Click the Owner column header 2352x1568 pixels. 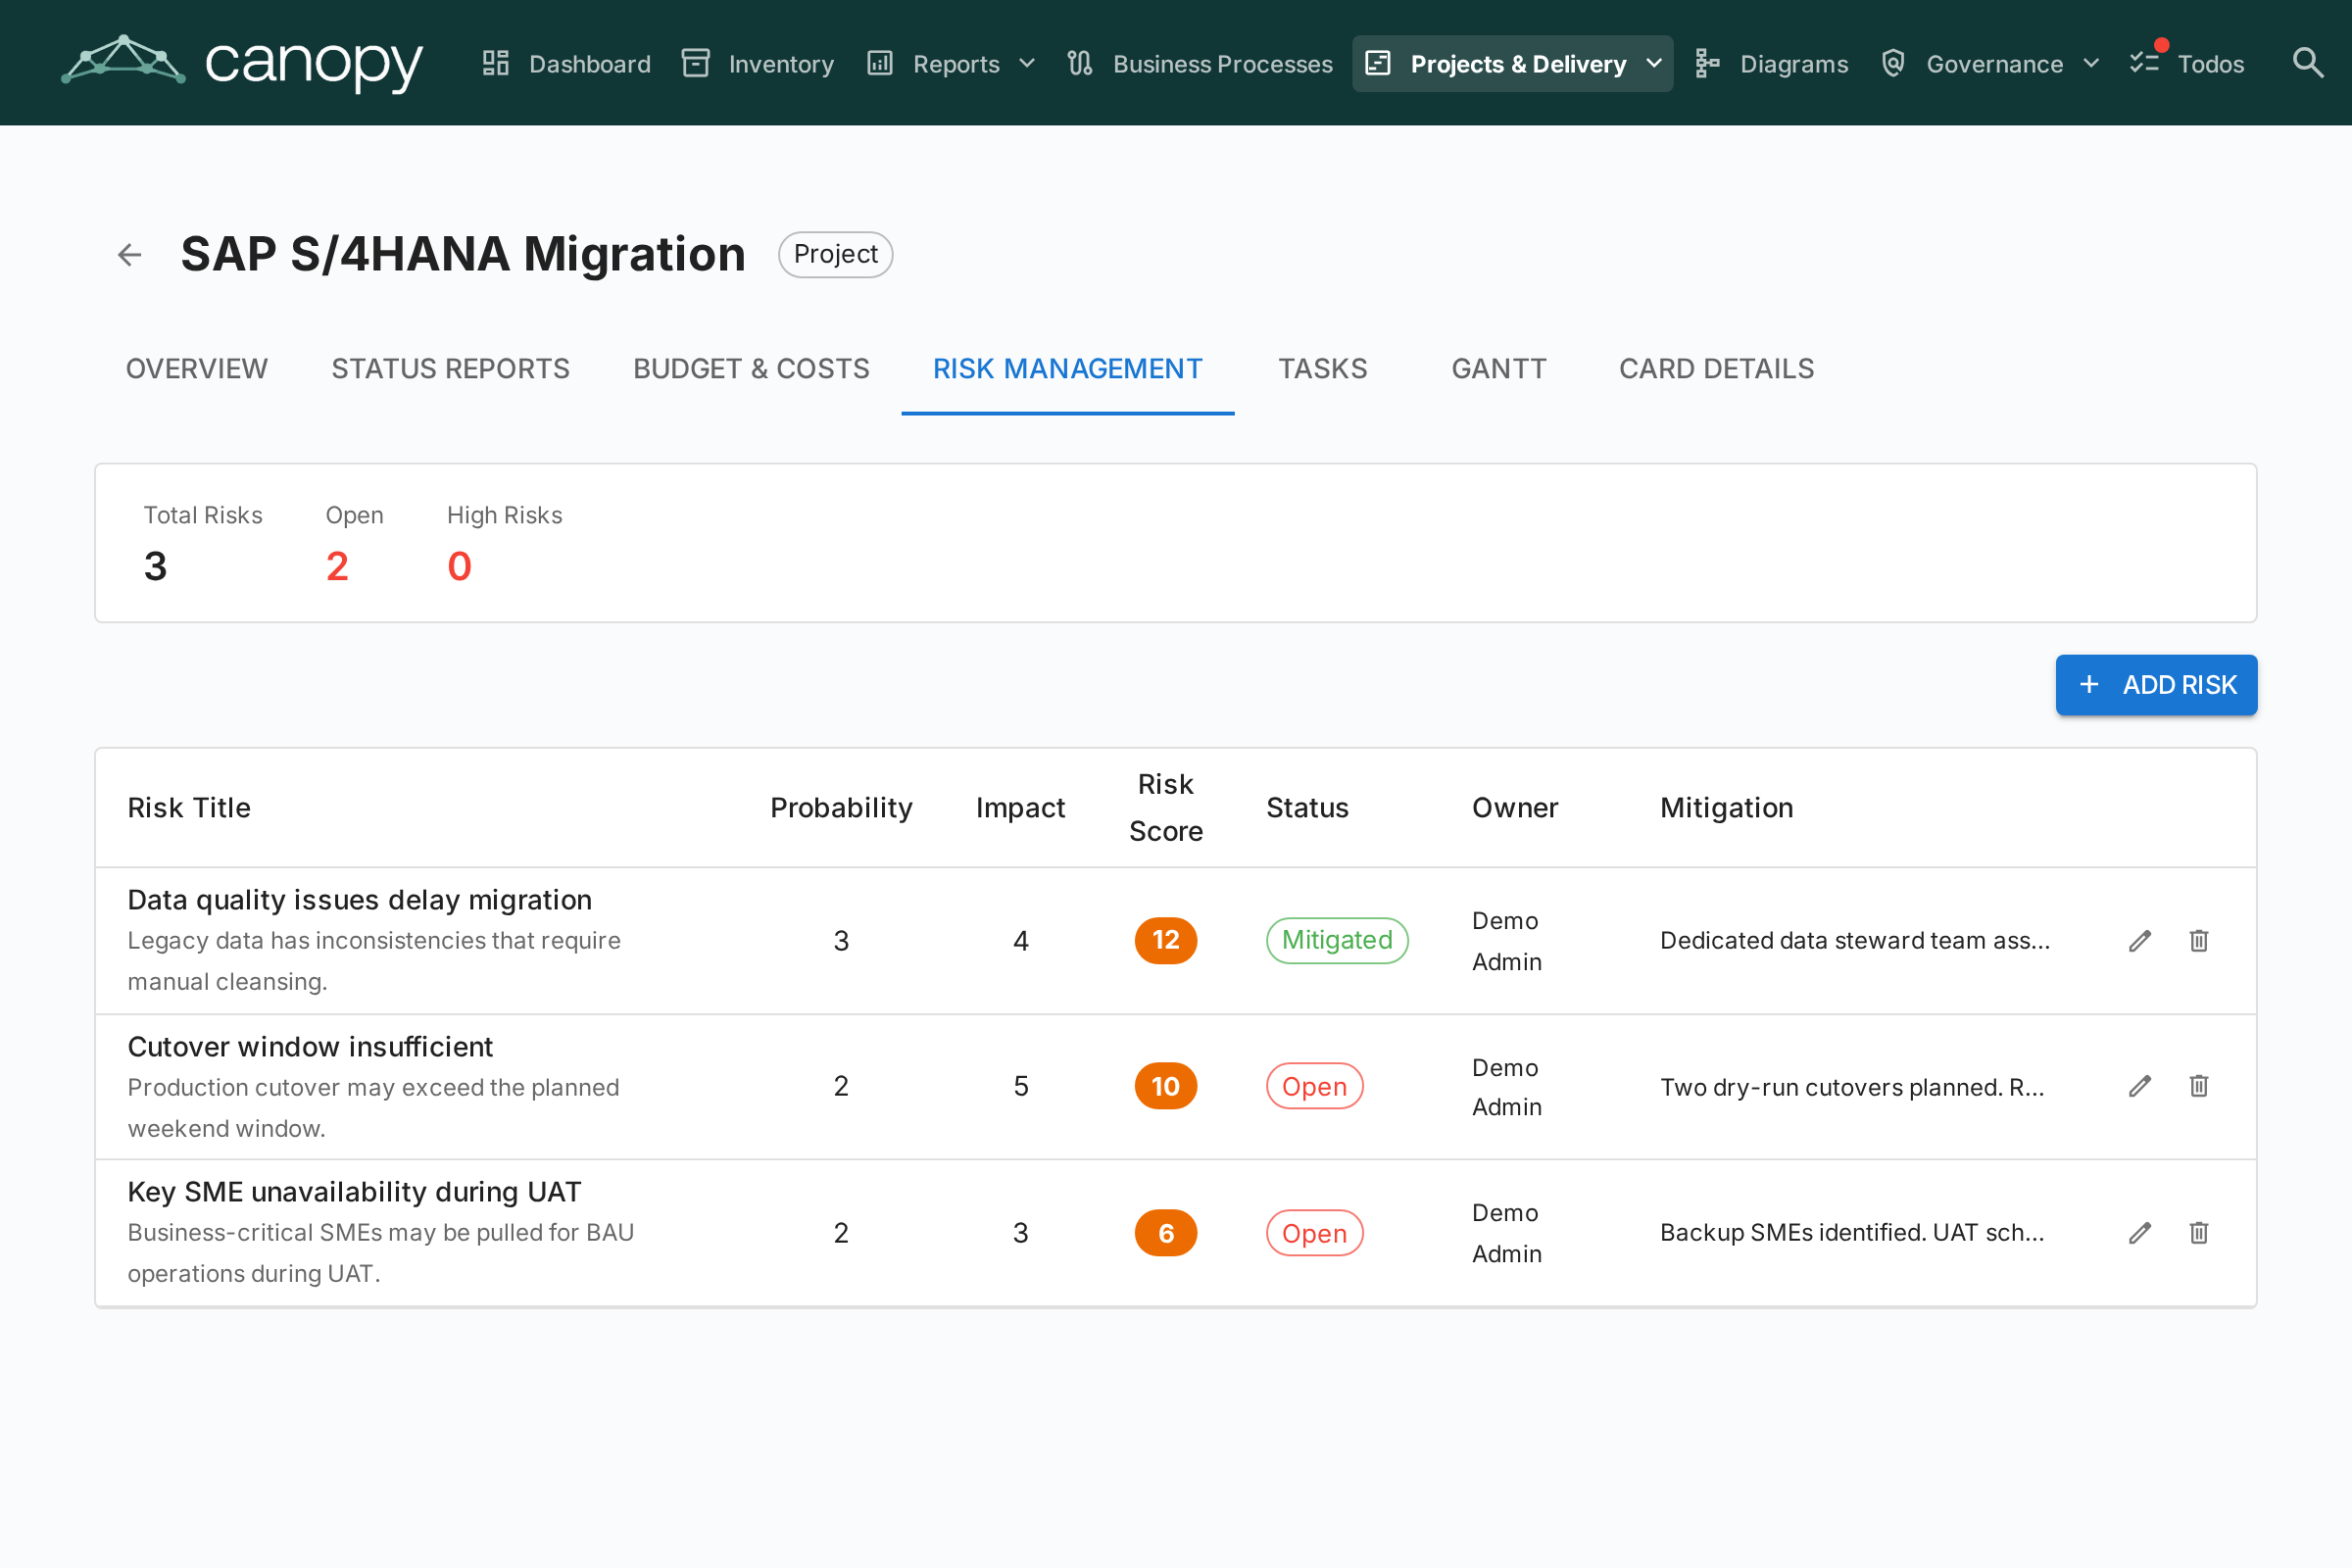tap(1515, 808)
